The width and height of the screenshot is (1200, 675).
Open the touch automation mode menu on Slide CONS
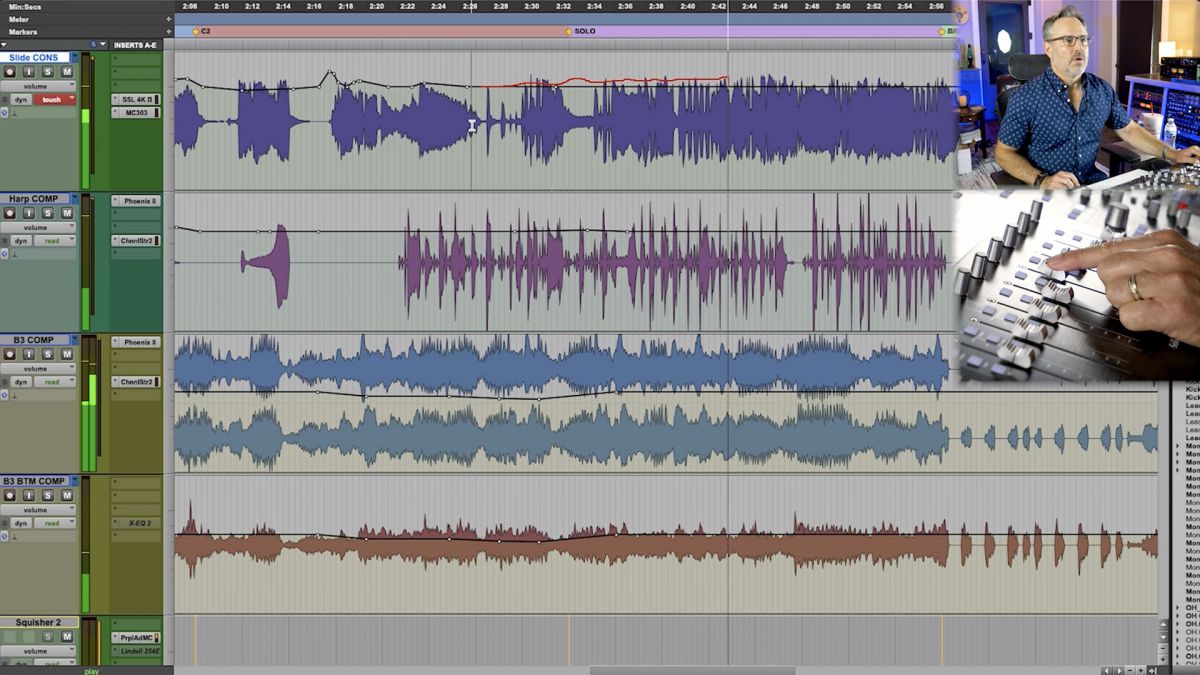click(x=52, y=98)
